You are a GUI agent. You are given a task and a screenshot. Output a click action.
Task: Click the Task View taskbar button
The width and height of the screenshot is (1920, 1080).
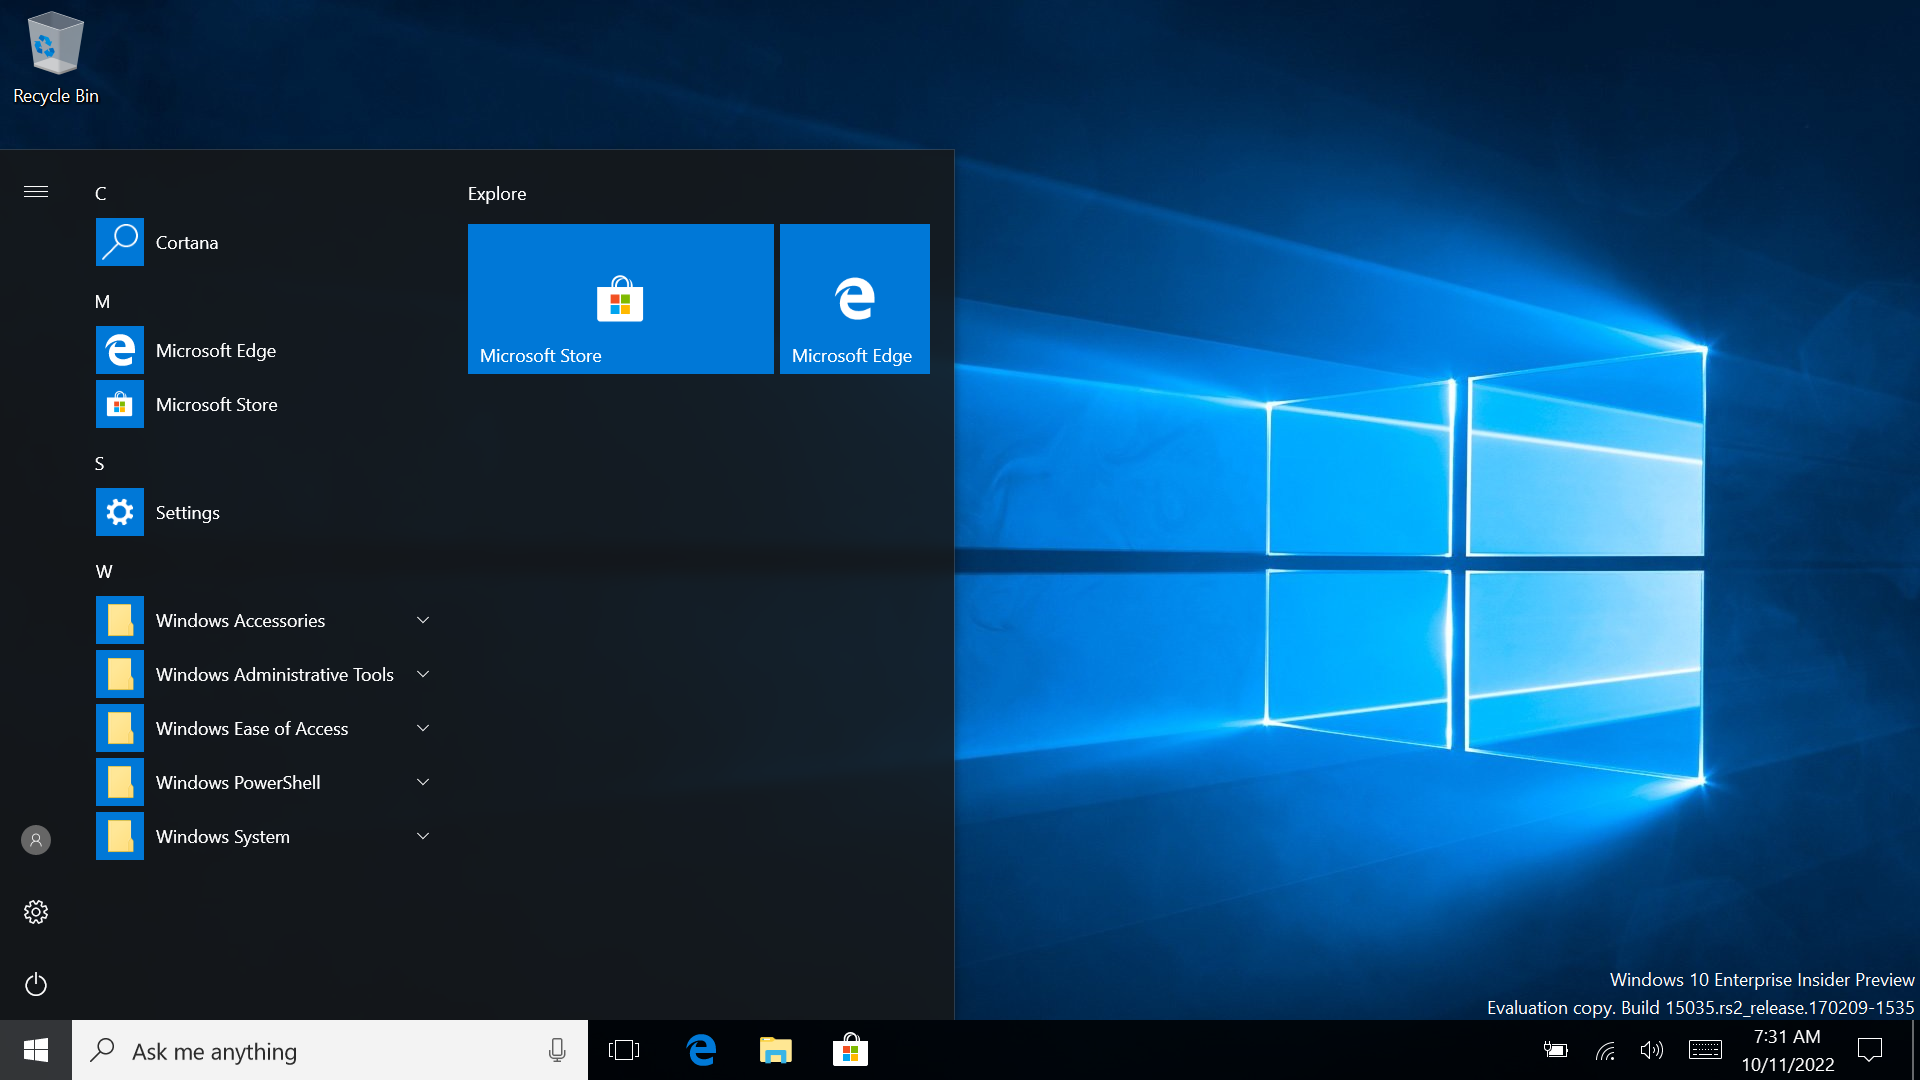[624, 1050]
